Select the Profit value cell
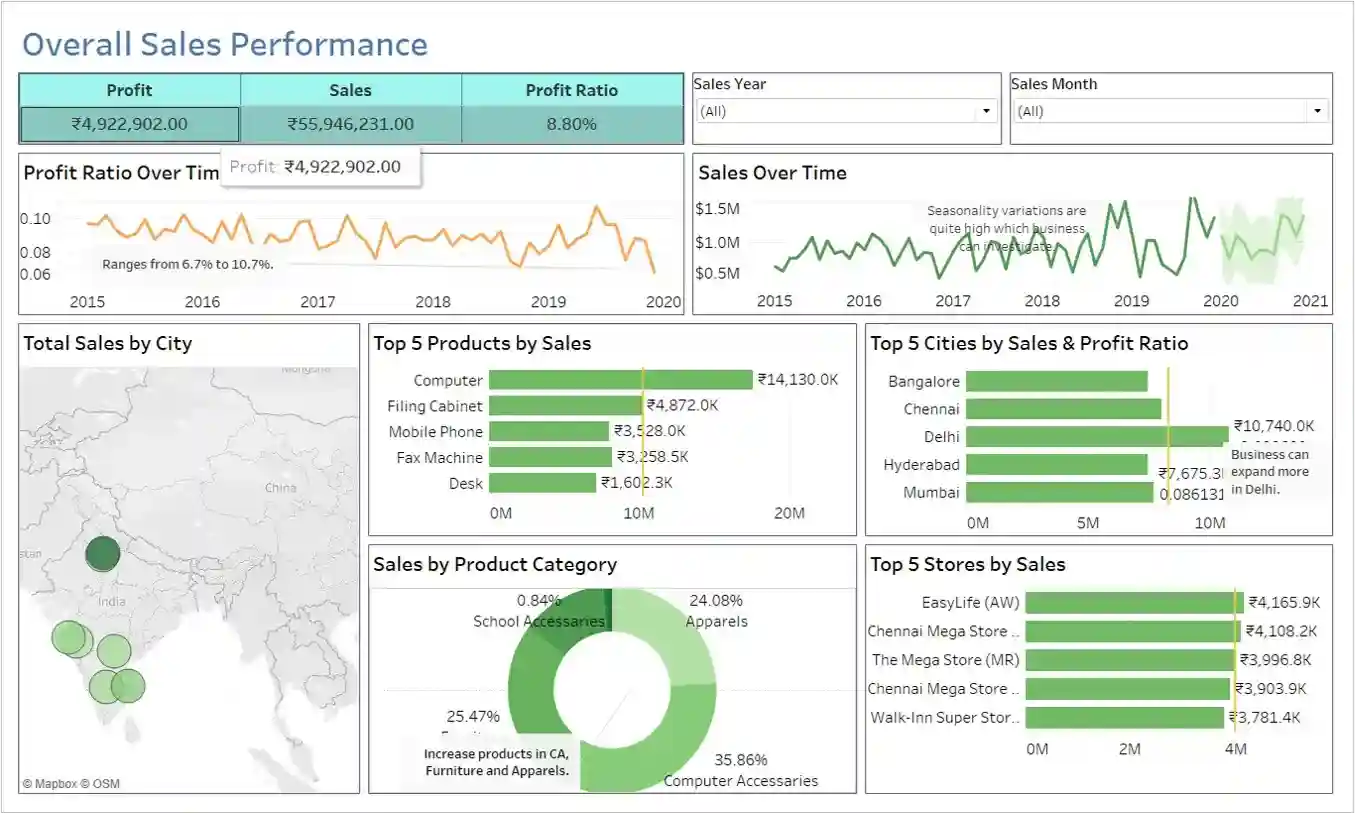Image resolution: width=1355 pixels, height=813 pixels. pyautogui.click(x=130, y=125)
